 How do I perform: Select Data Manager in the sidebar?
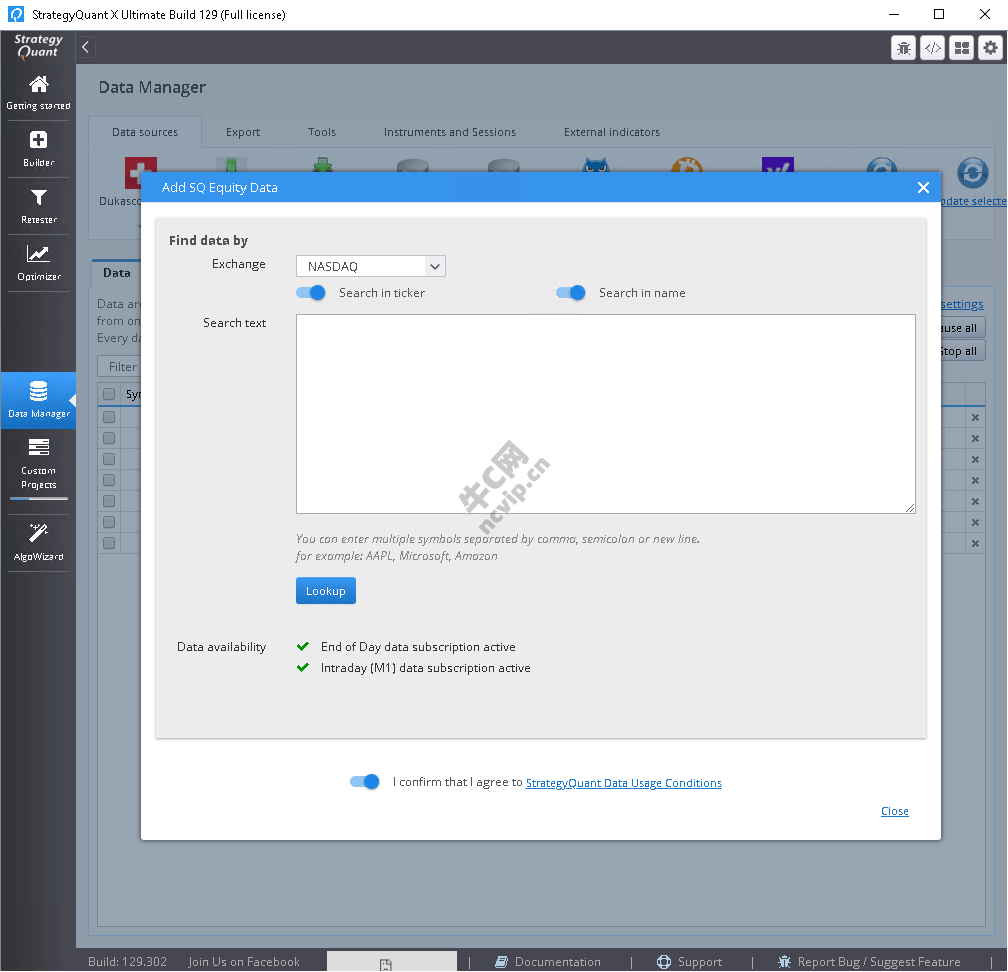(38, 400)
